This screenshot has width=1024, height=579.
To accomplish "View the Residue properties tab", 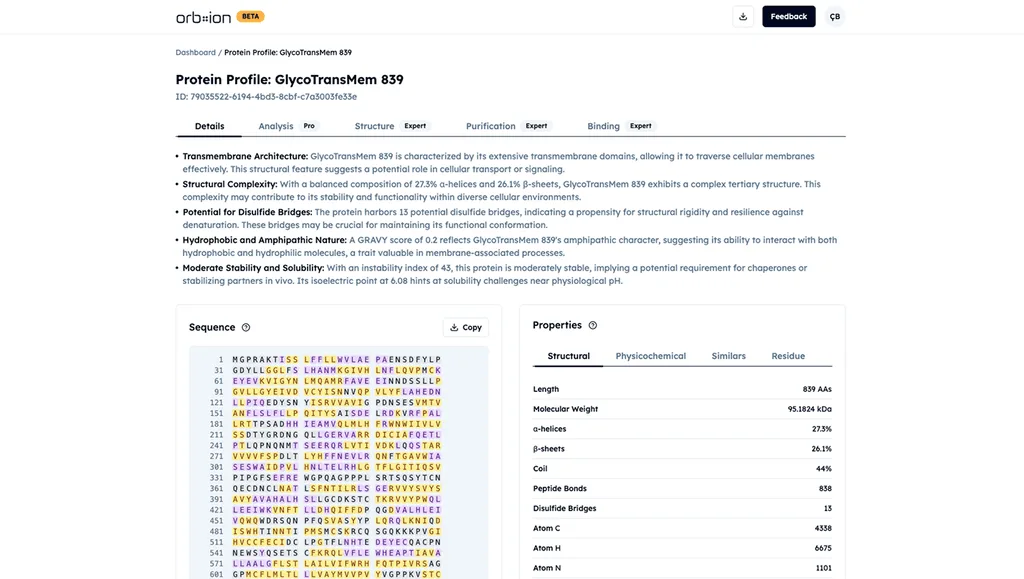I will pyautogui.click(x=788, y=356).
